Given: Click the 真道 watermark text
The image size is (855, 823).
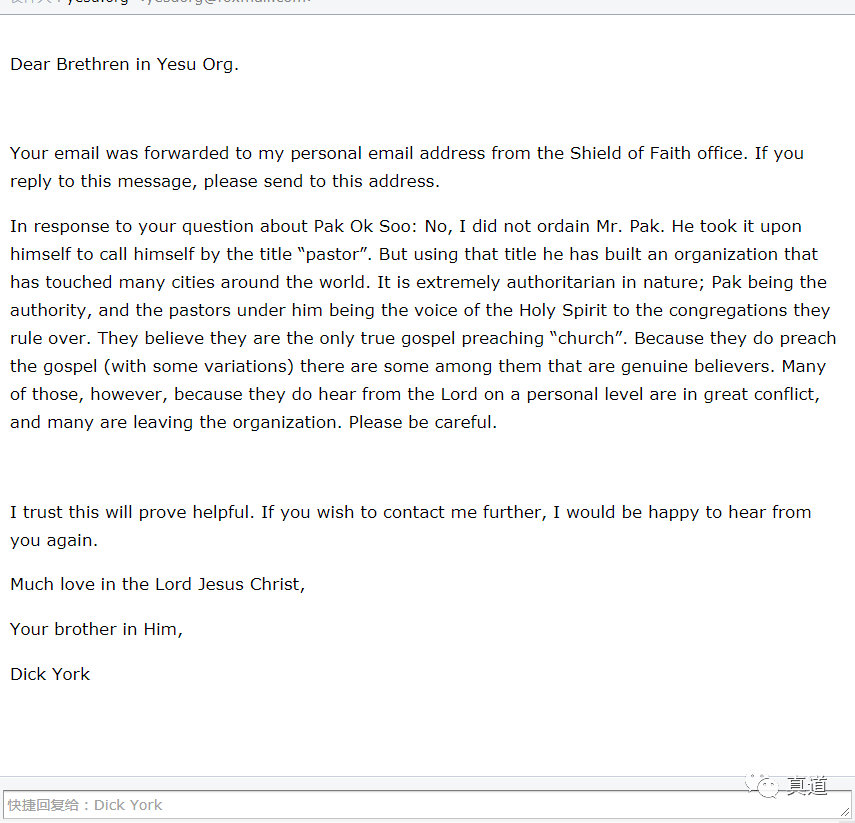Looking at the screenshot, I should coord(807,786).
